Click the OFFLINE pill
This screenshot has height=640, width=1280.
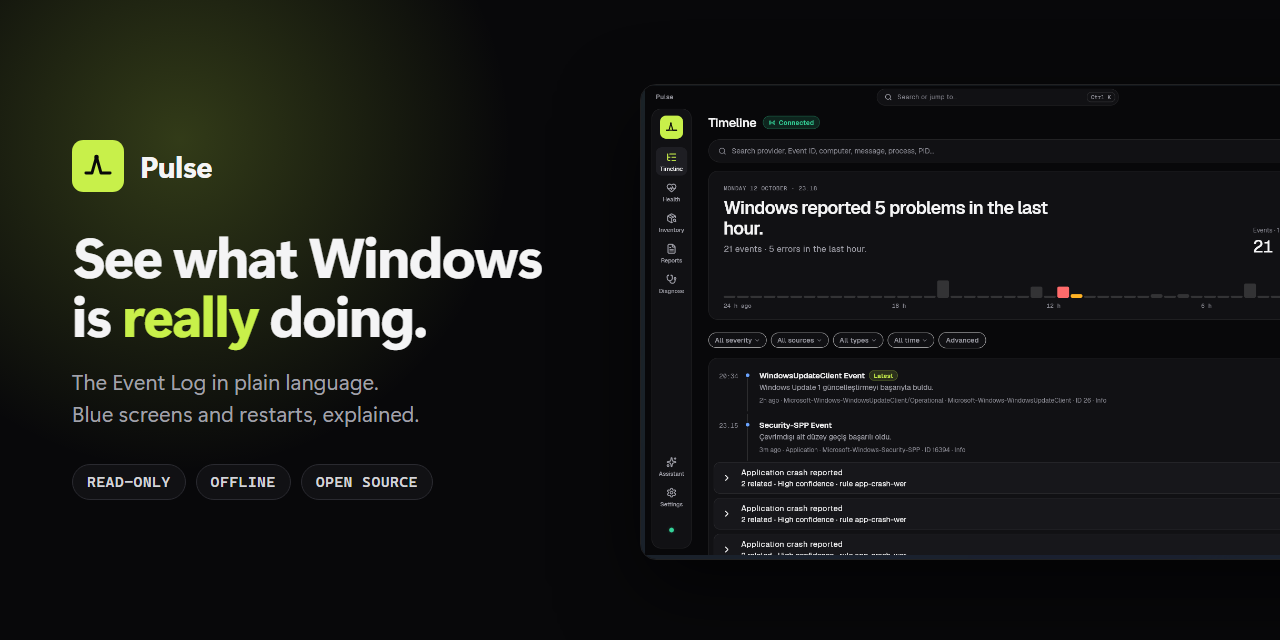[243, 482]
